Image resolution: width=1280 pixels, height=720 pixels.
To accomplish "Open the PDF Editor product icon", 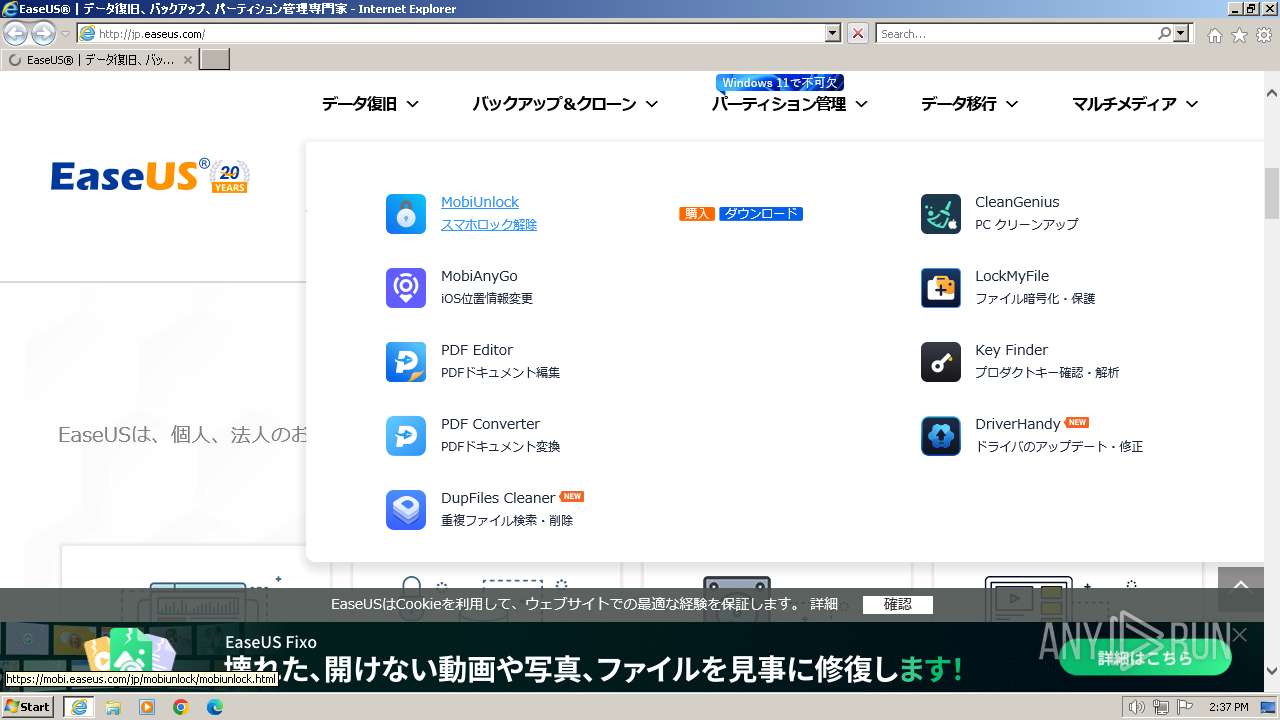I will point(406,362).
